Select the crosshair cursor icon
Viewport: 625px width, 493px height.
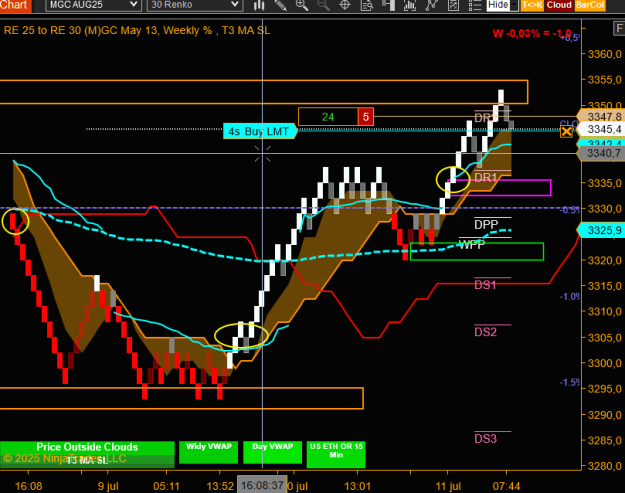(344, 5)
